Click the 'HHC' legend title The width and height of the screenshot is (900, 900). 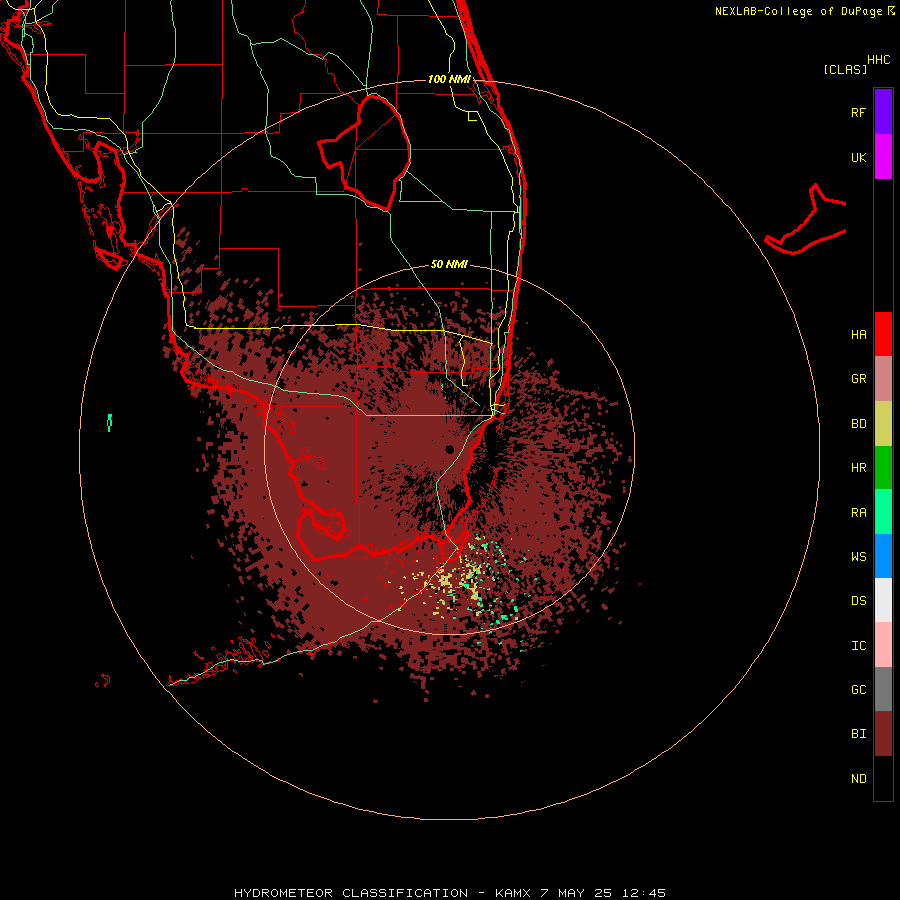[879, 60]
